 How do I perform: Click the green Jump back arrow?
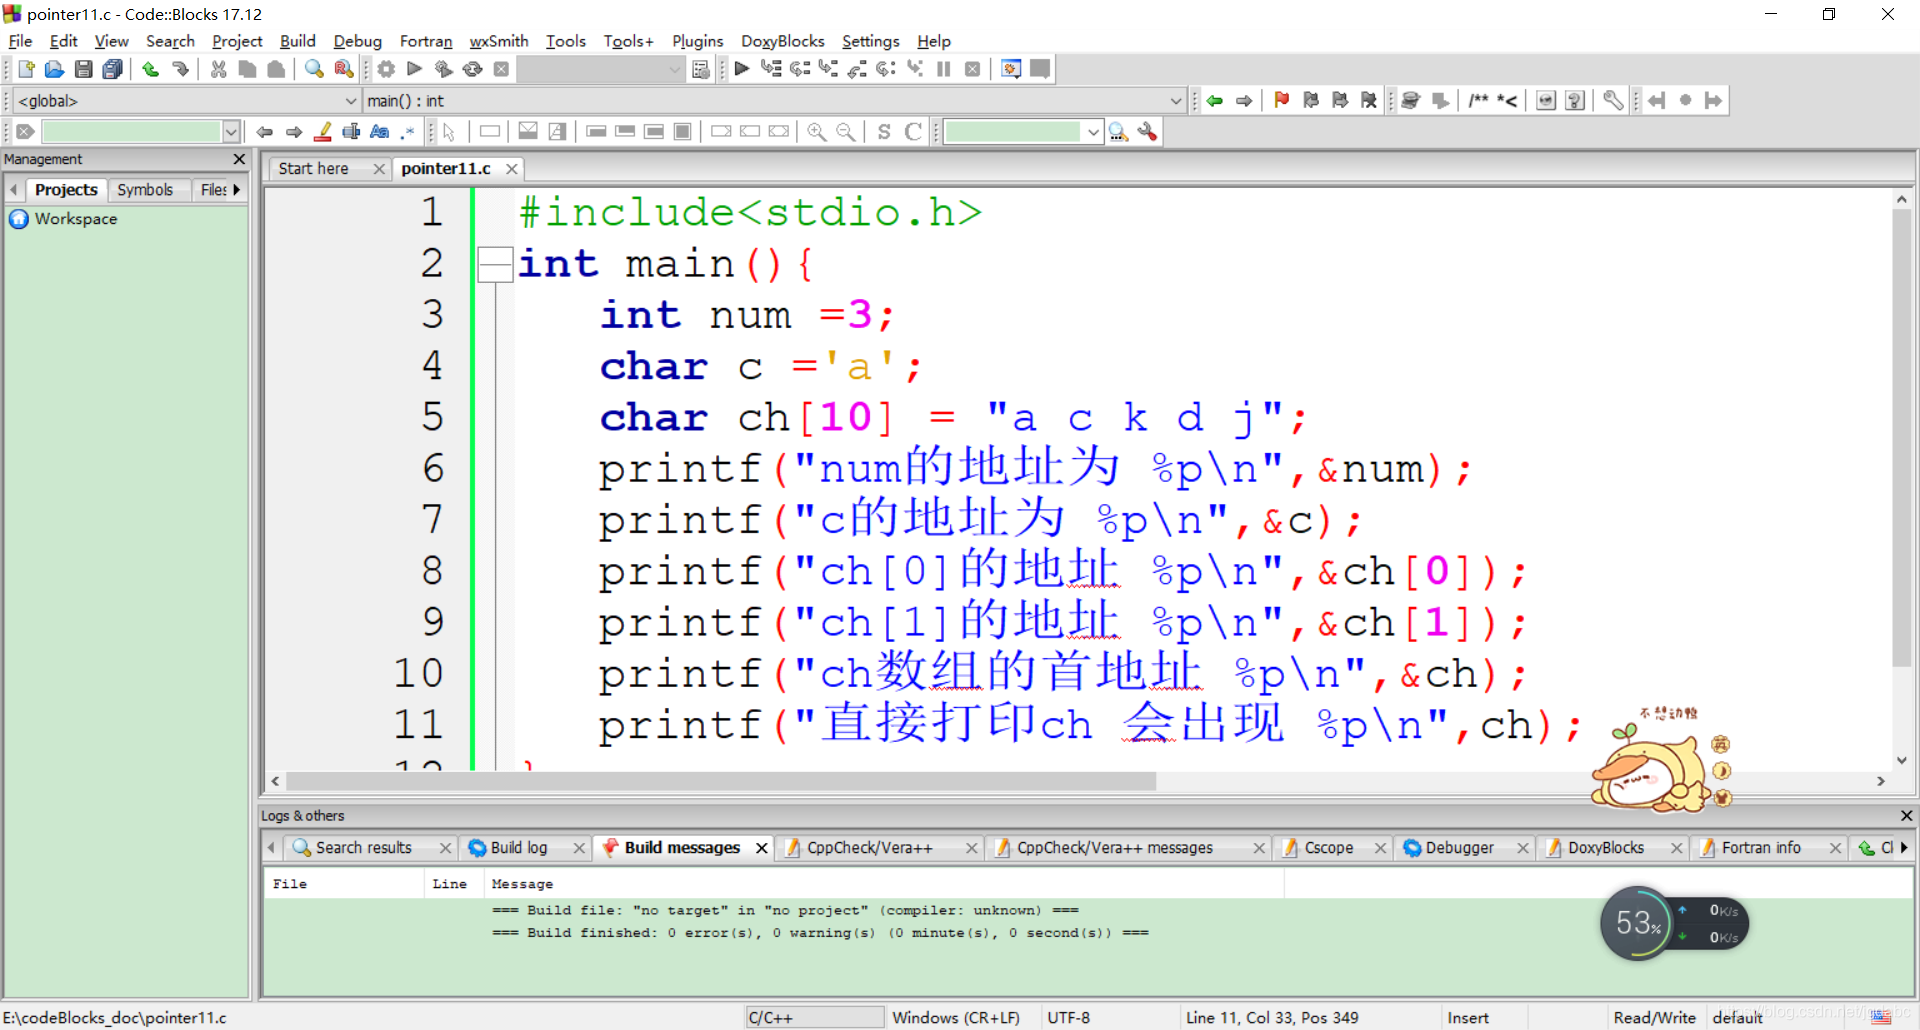1215,100
